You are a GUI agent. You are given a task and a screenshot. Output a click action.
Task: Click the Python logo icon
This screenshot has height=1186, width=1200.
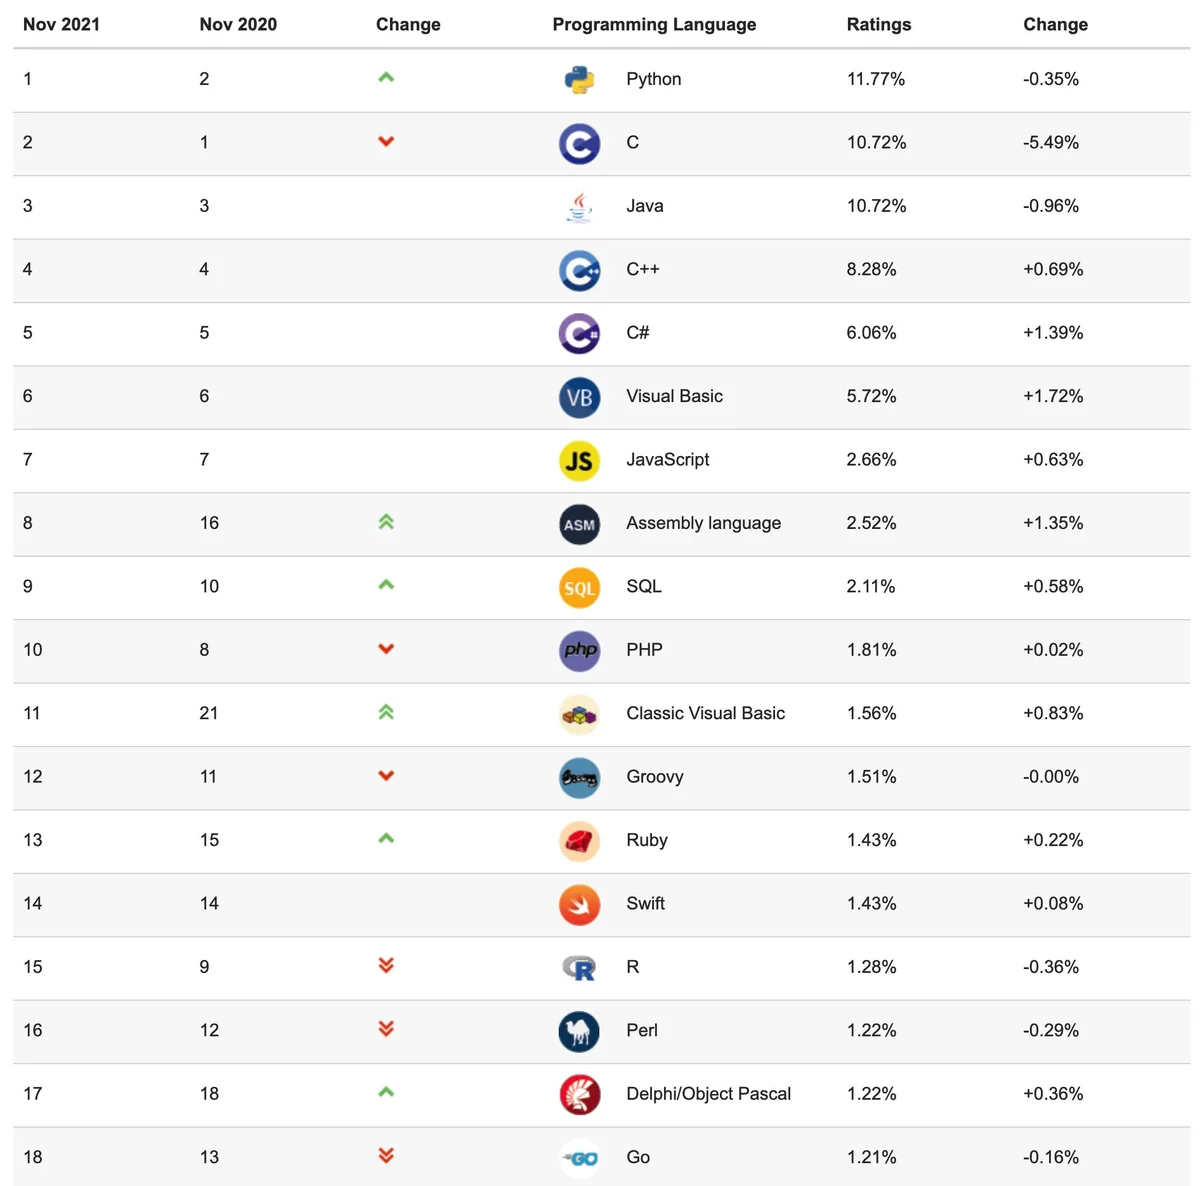click(579, 80)
